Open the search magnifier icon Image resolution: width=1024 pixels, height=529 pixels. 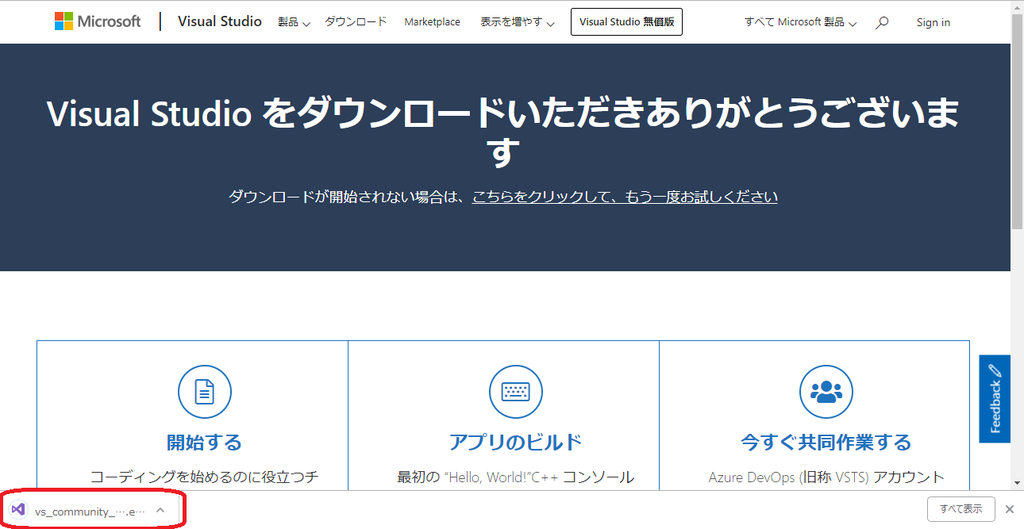(882, 22)
